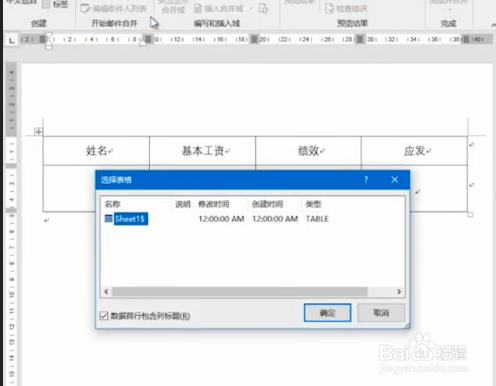The height and width of the screenshot is (386, 496).
Task: Click the help question mark in dialog
Action: coord(366,180)
